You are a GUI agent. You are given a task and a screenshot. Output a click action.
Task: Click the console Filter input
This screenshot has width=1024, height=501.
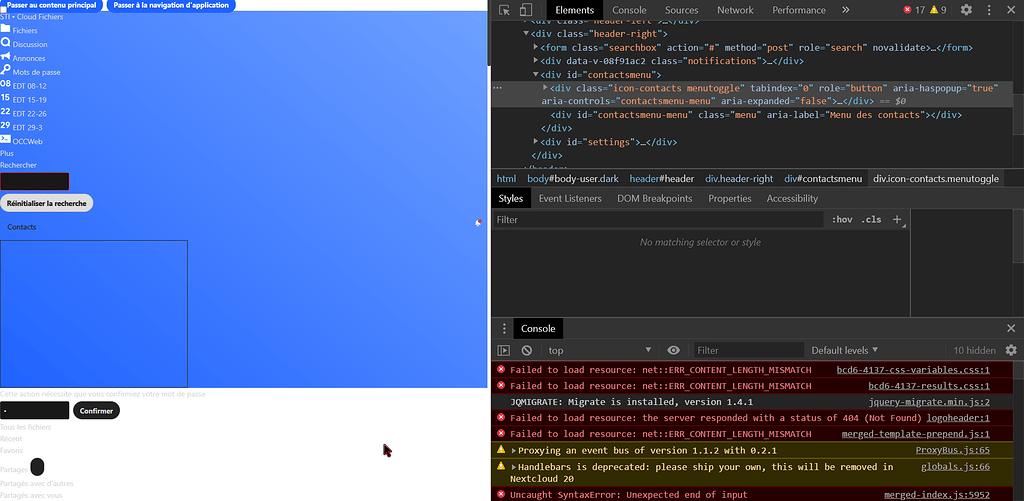pyautogui.click(x=748, y=350)
